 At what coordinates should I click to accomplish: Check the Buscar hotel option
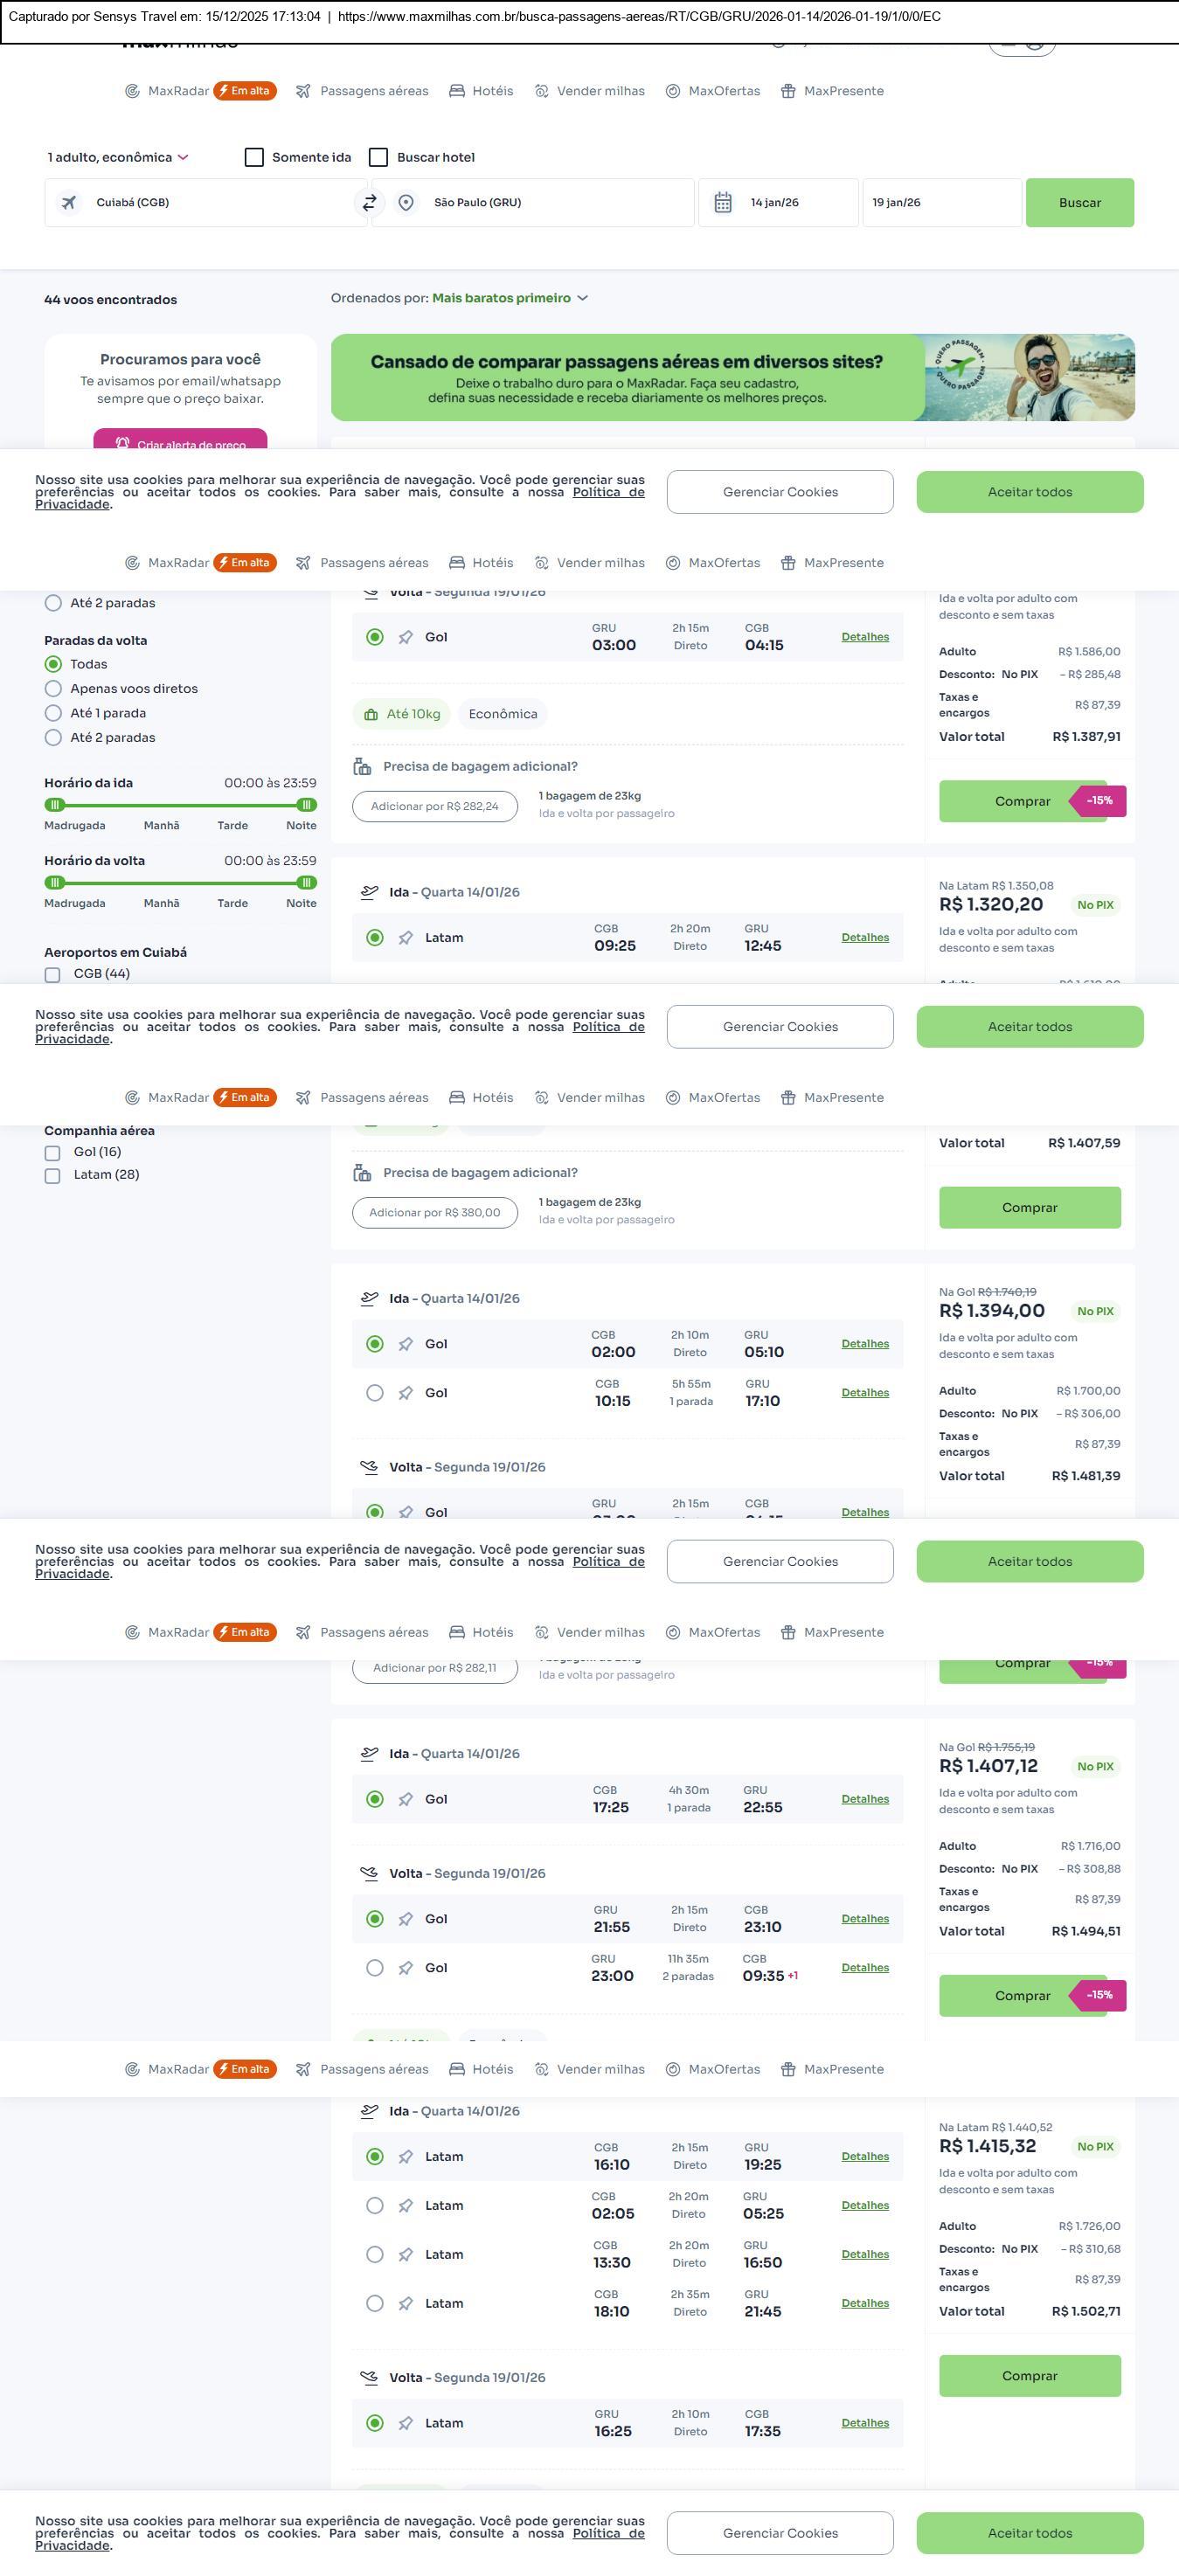pos(379,158)
